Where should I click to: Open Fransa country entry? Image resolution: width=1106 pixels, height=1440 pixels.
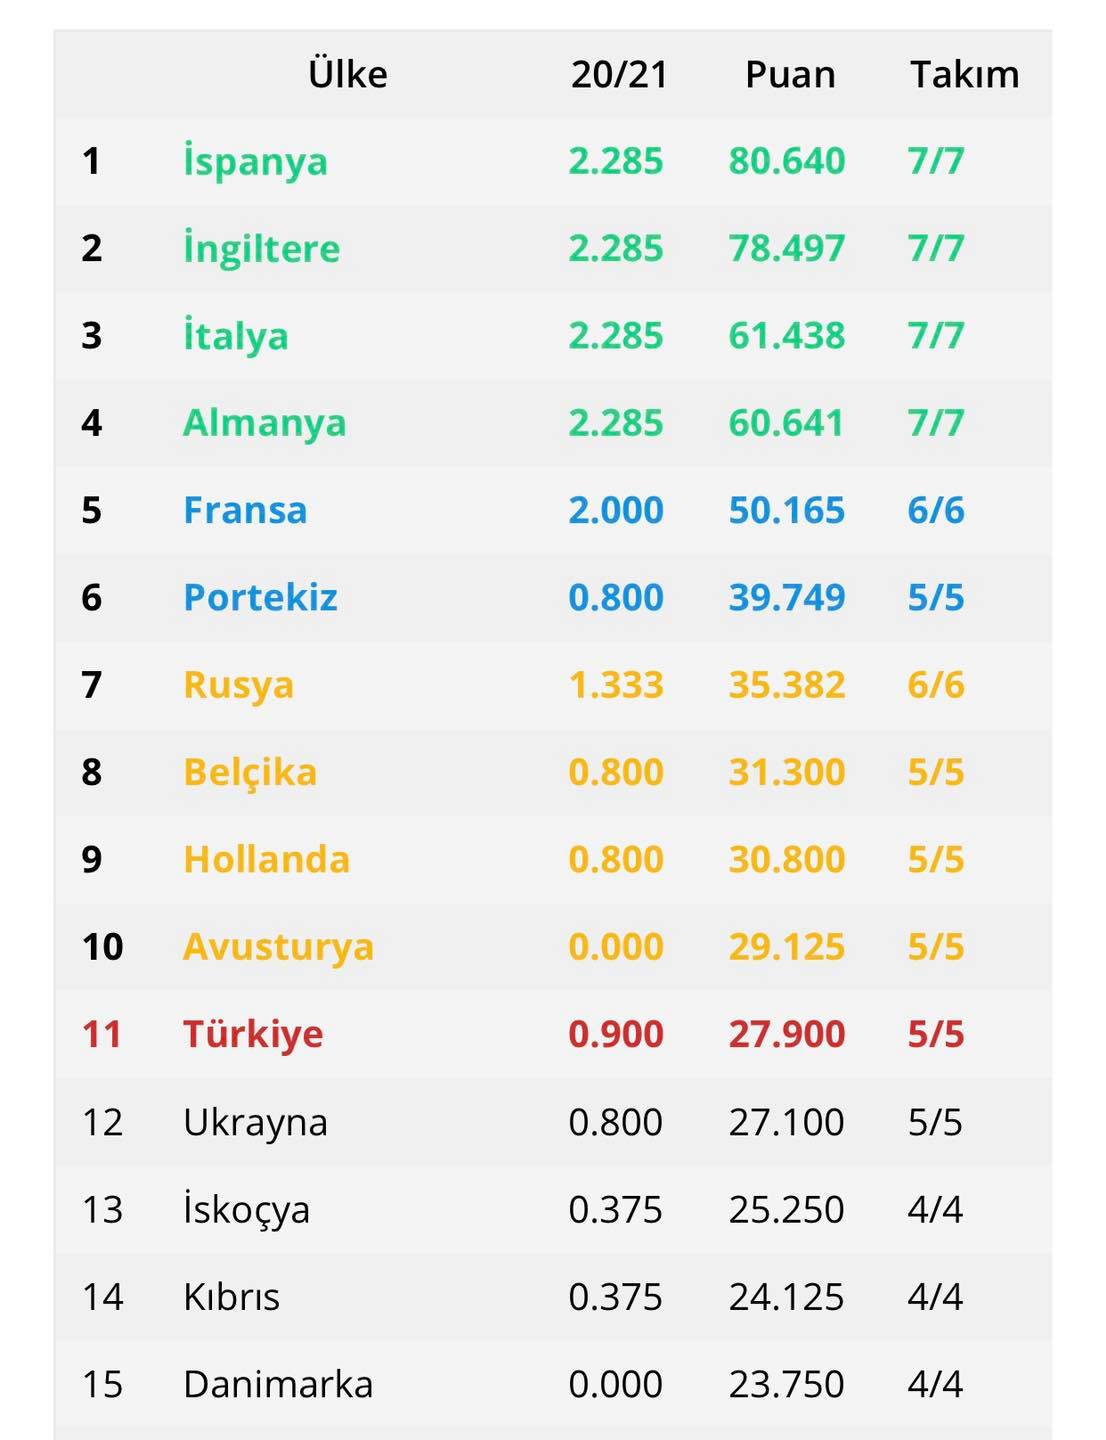245,510
